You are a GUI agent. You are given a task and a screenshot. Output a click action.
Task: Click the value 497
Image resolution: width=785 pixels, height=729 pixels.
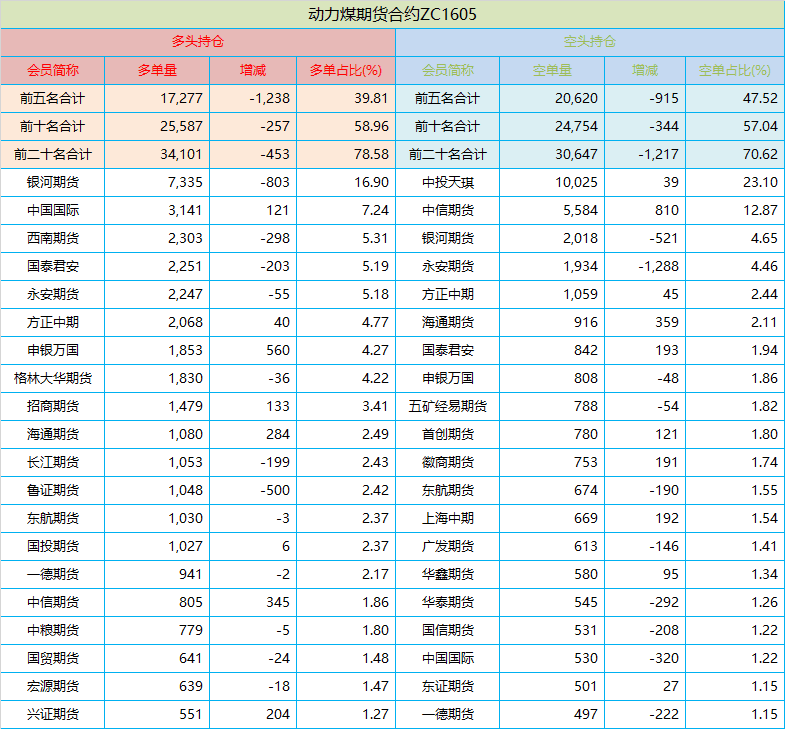pyautogui.click(x=586, y=715)
